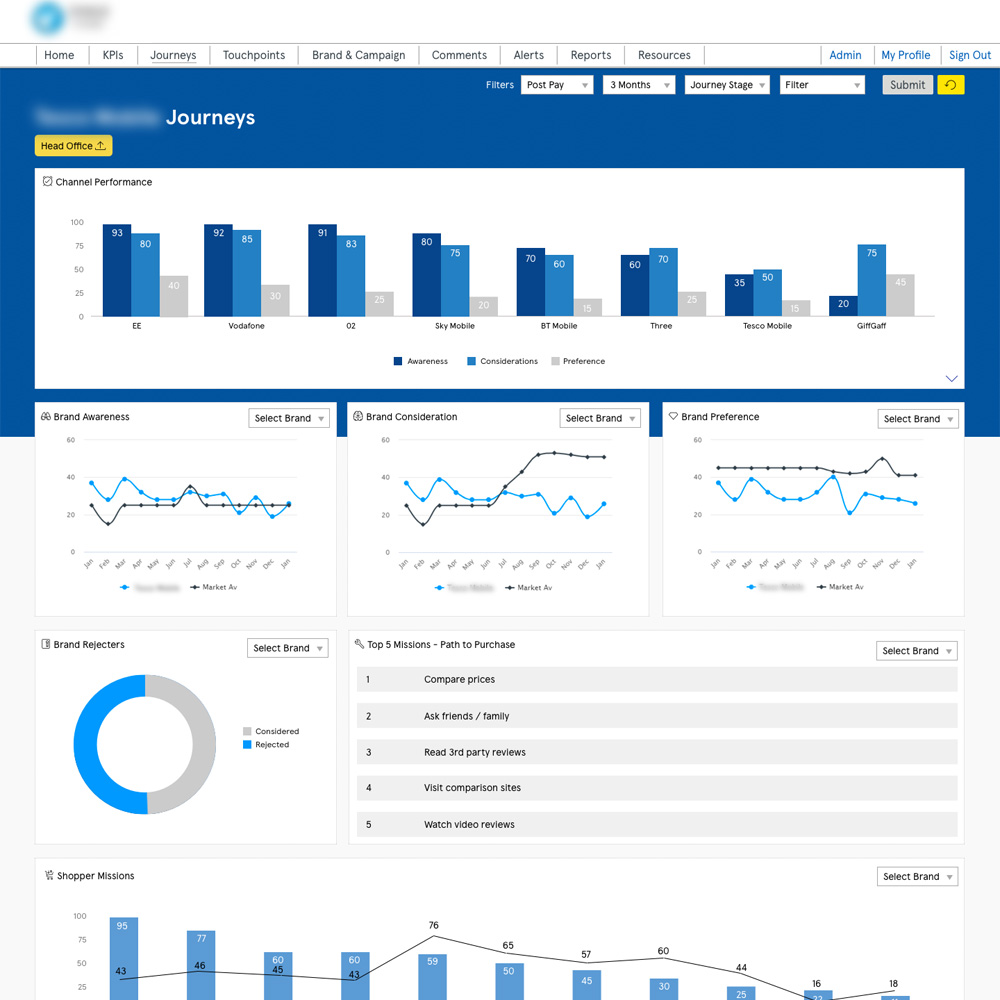1000x1000 pixels.
Task: Open Select Brand in Top 5 Missions panel
Action: pos(916,651)
